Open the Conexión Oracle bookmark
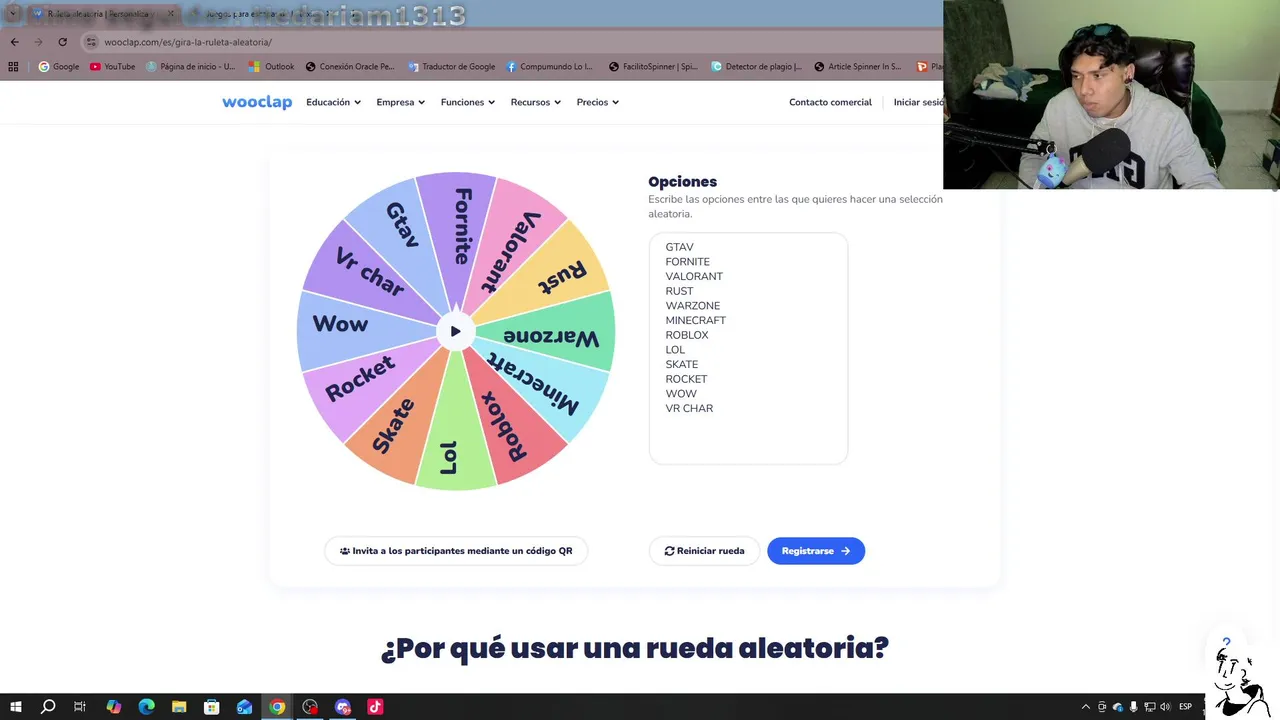The image size is (1280, 720). tap(350, 67)
